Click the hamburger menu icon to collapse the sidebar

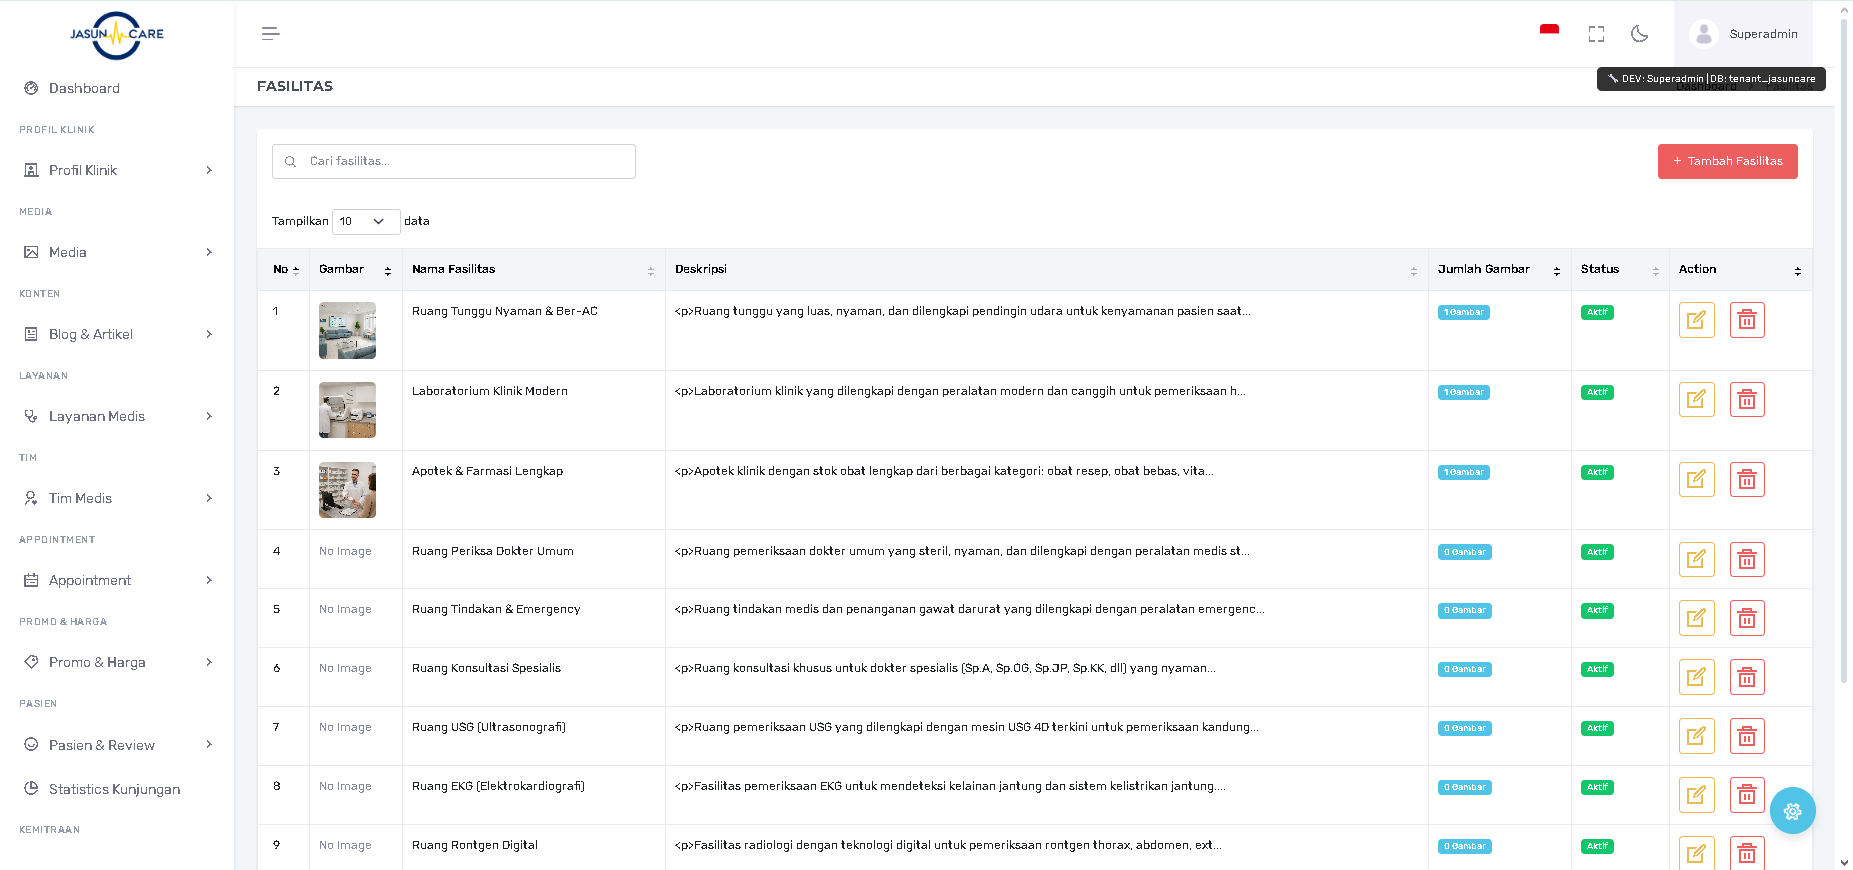270,34
